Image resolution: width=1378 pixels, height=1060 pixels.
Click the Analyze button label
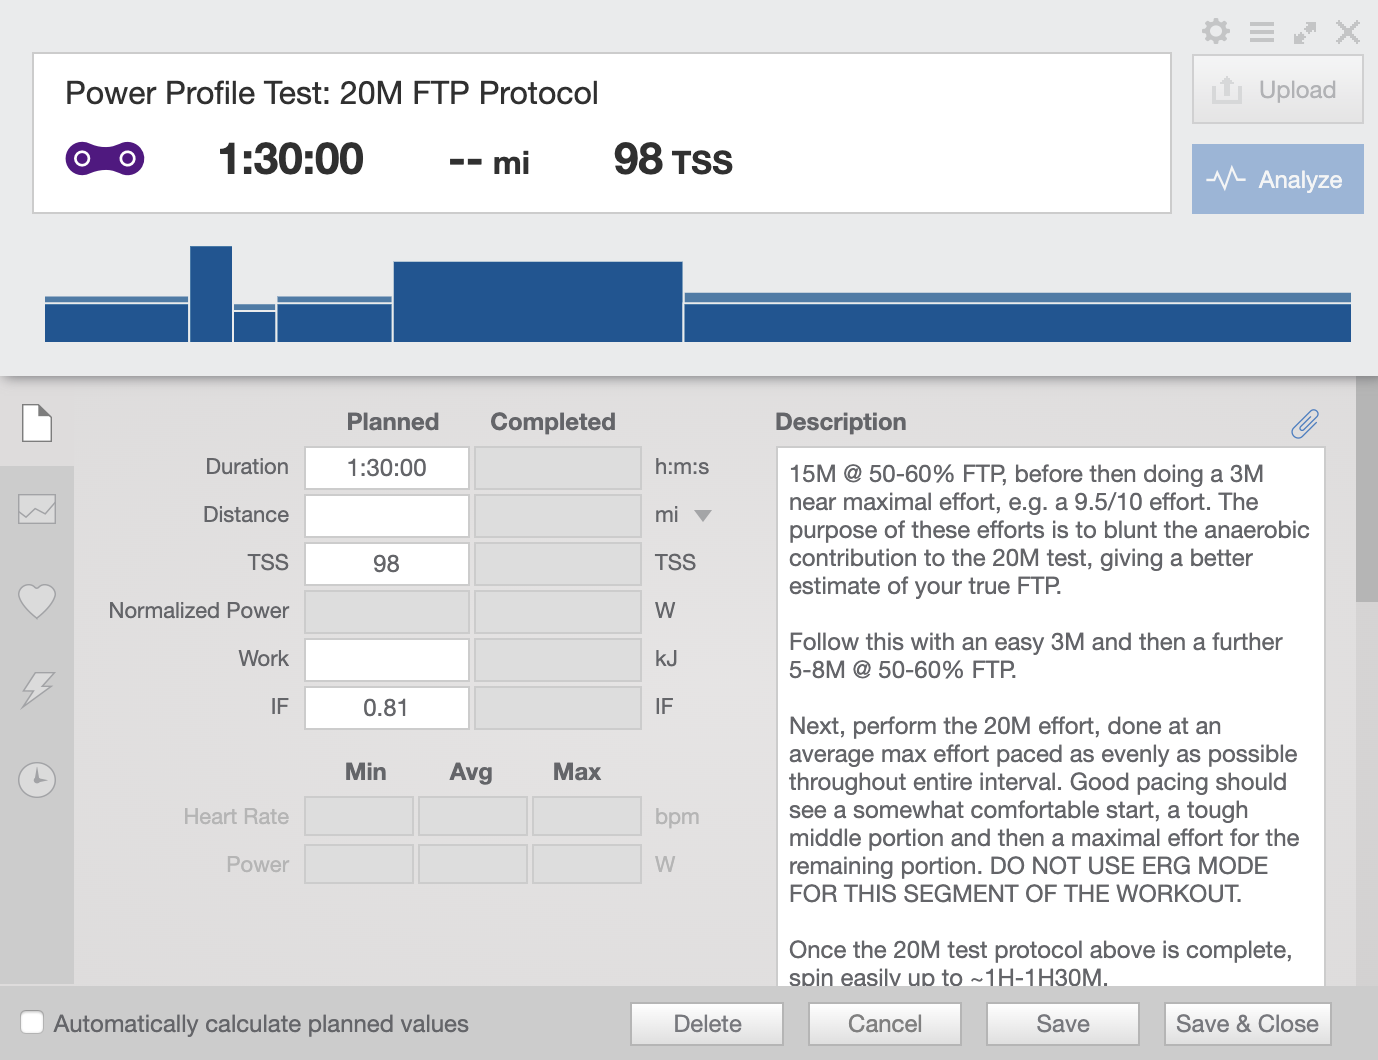(x=1300, y=180)
